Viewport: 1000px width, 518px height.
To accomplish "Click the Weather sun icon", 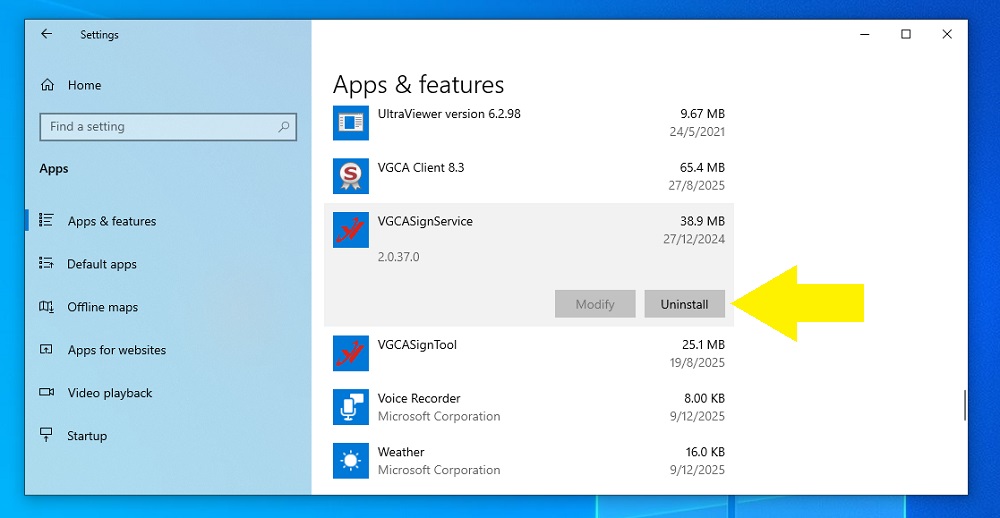I will pos(350,461).
